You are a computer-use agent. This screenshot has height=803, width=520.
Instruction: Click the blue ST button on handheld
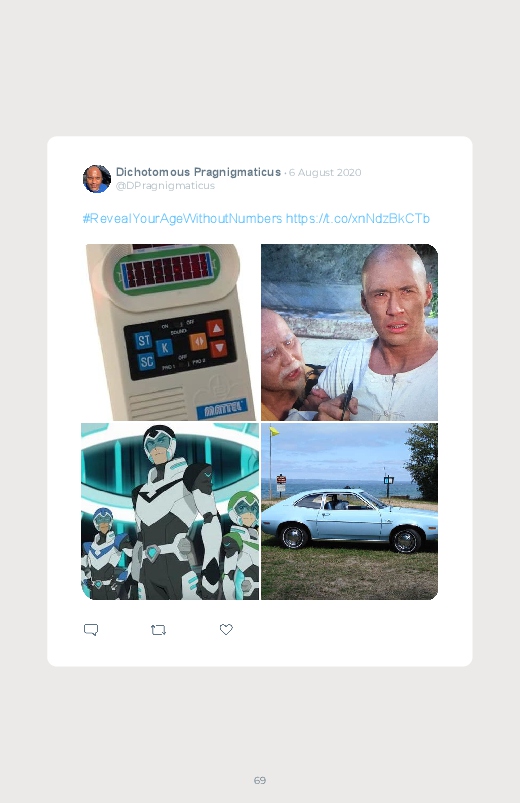click(x=143, y=340)
